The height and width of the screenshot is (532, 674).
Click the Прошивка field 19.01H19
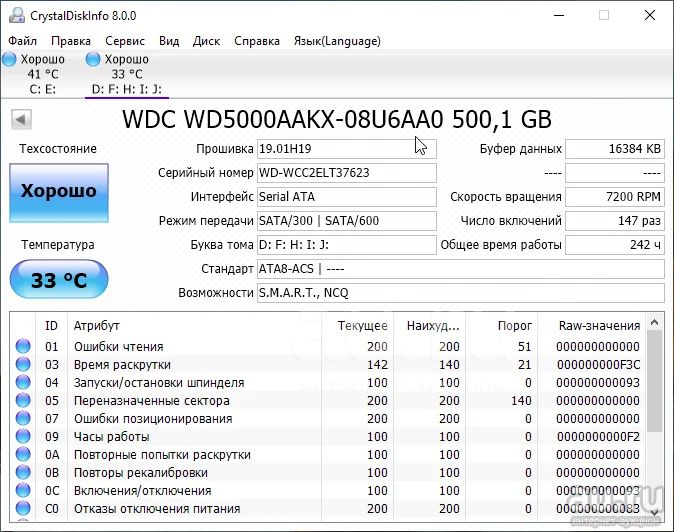coord(347,149)
